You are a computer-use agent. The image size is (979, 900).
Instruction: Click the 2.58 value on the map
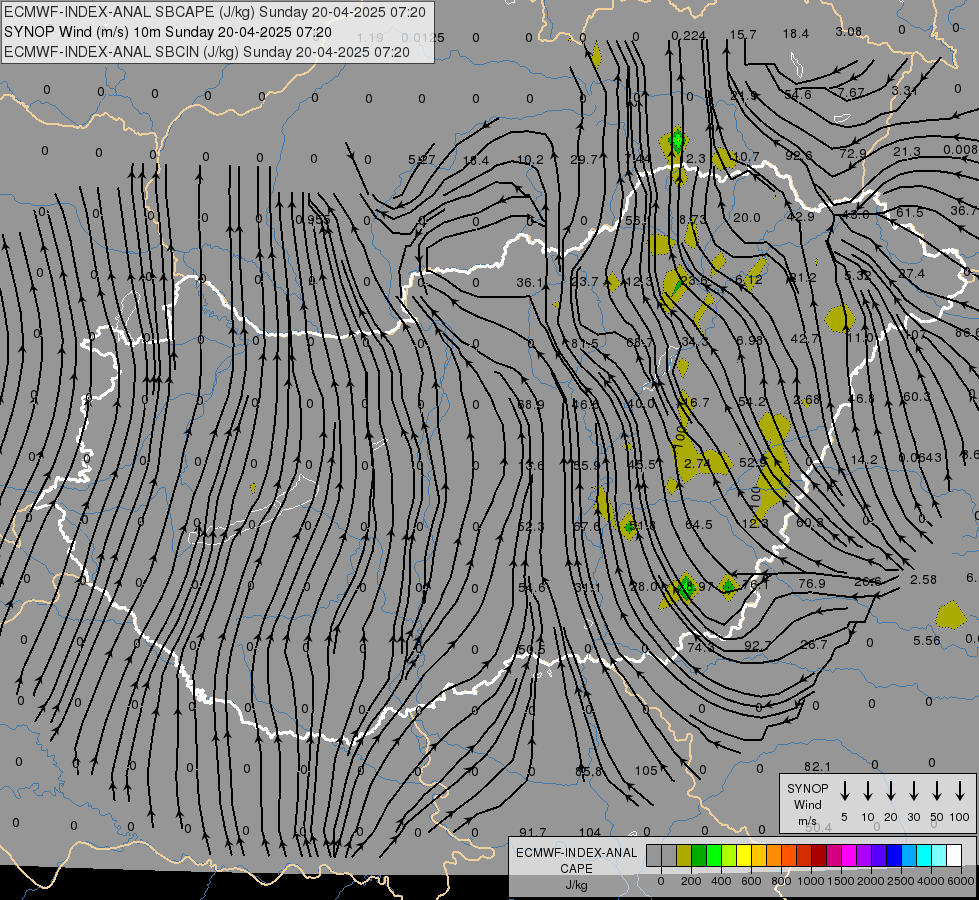(923, 580)
